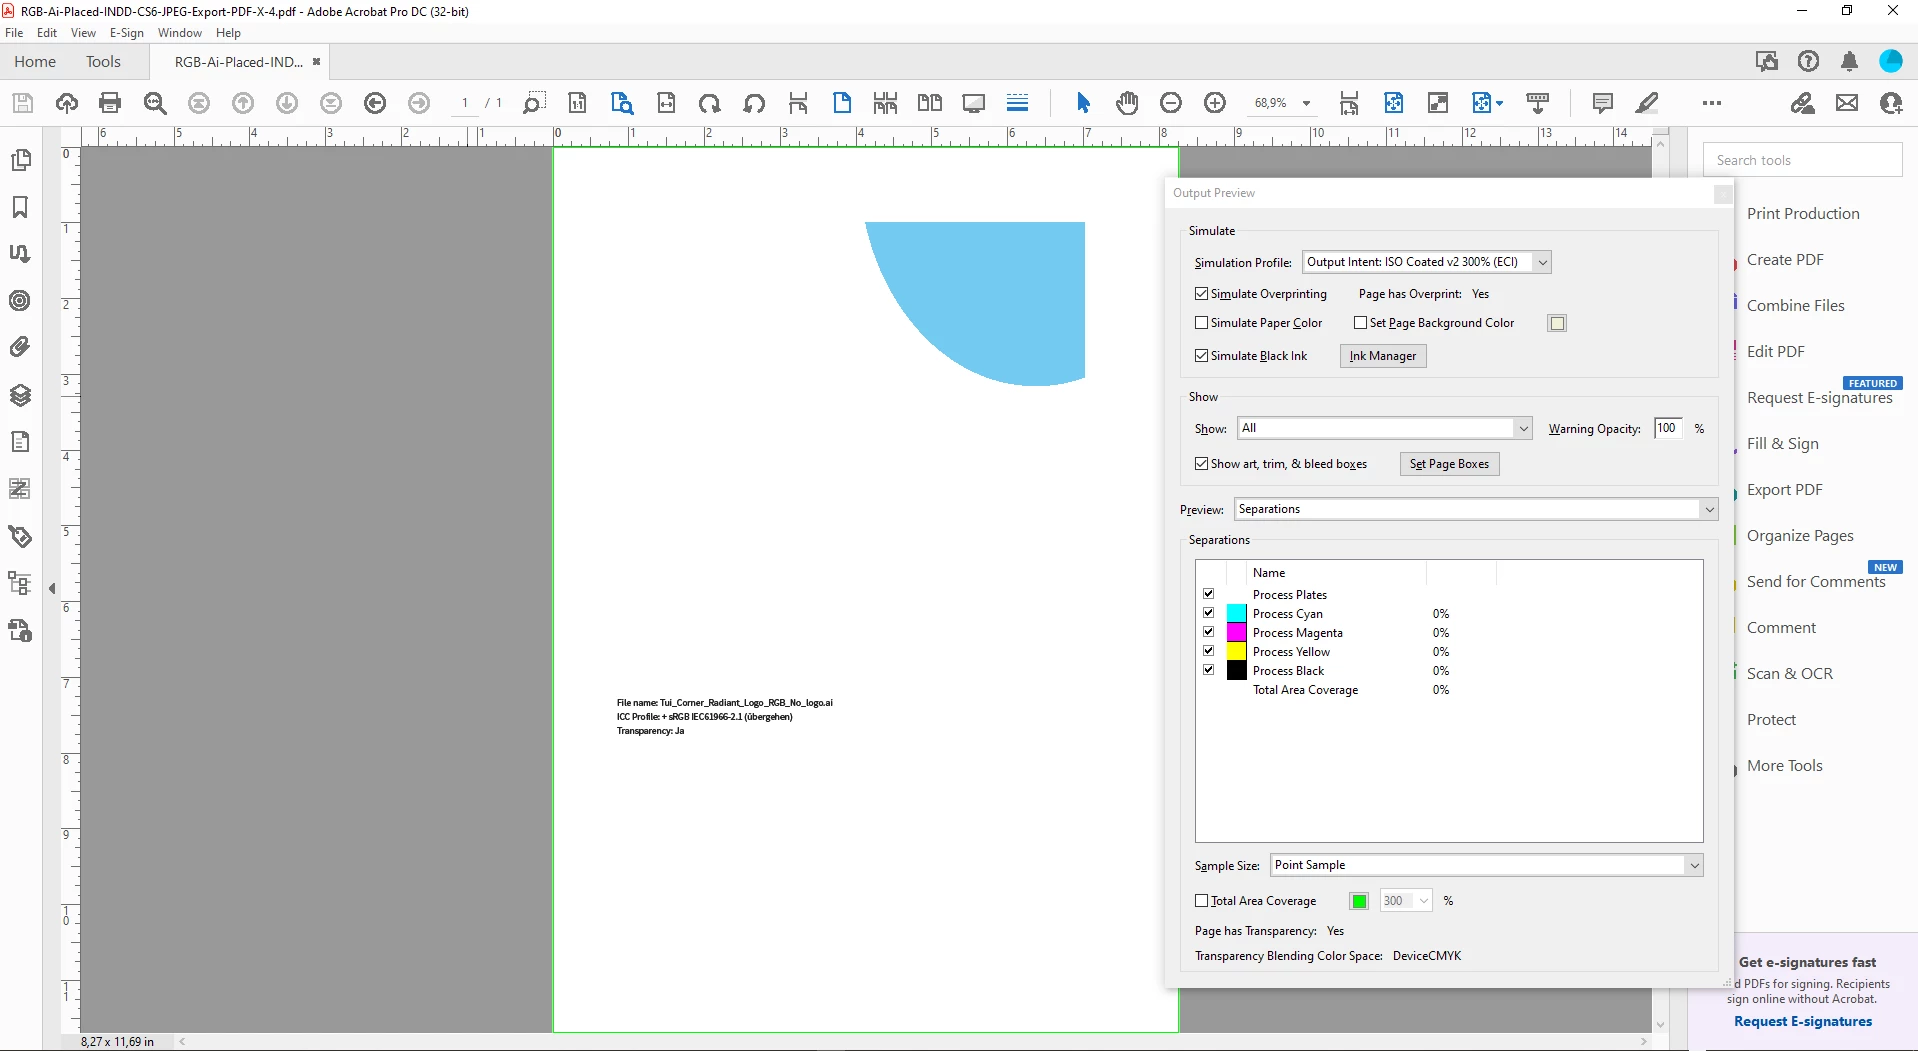1918x1051 pixels.
Task: Open the Organize Pages tool
Action: pyautogui.click(x=1800, y=536)
